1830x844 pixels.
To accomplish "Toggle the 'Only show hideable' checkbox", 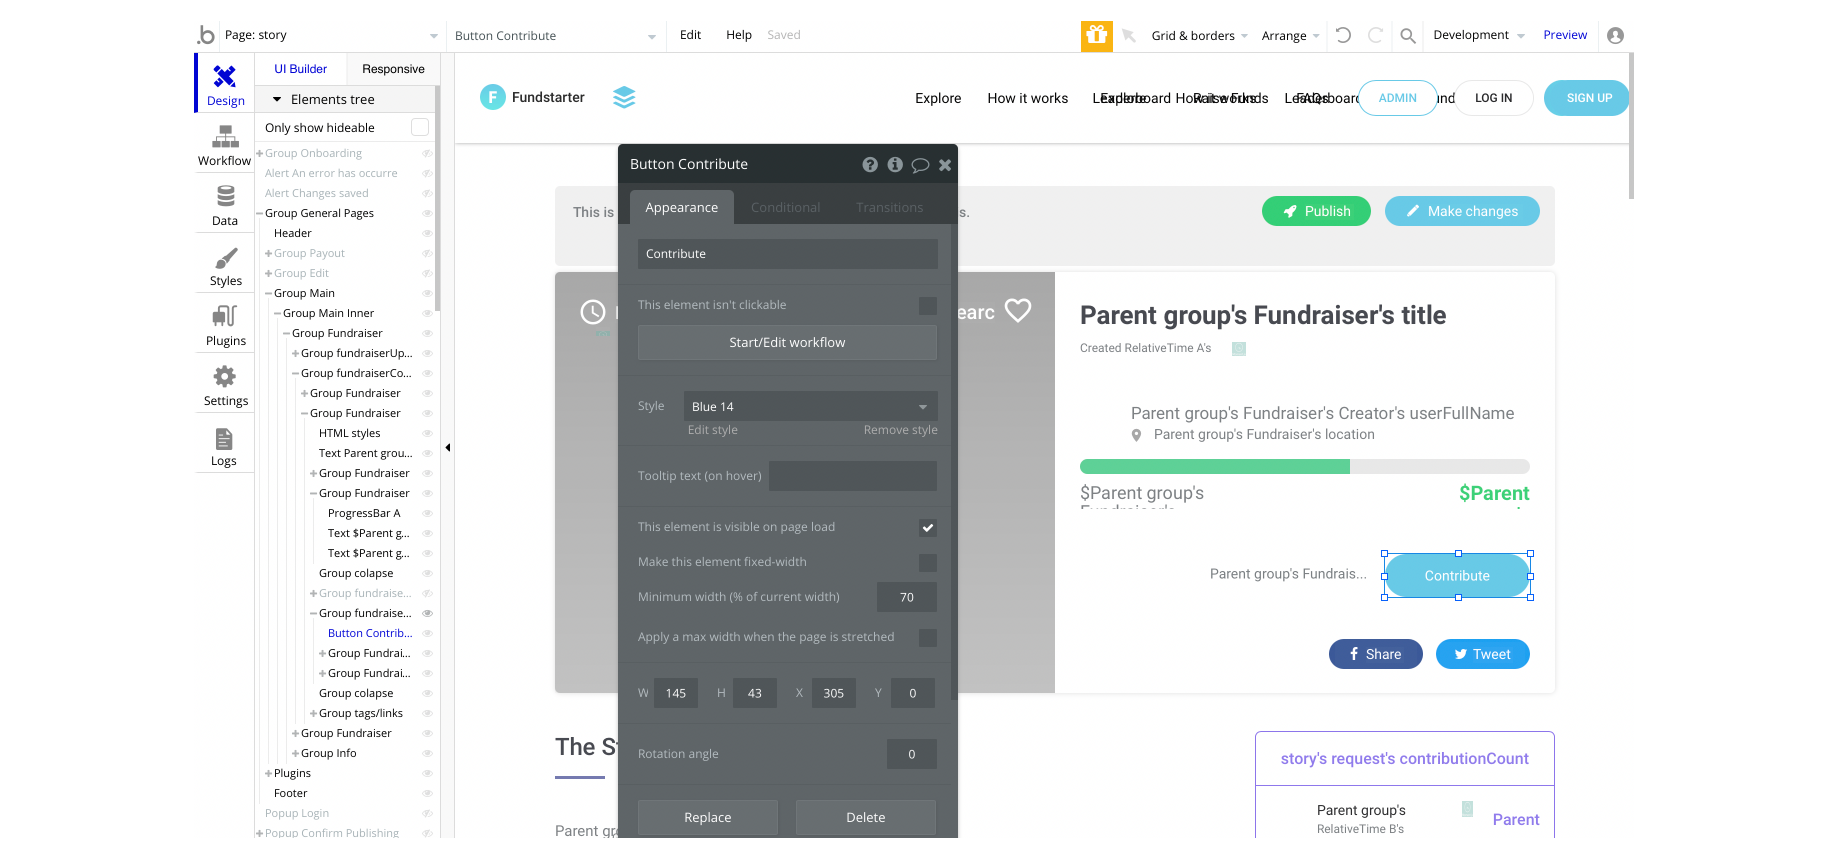I will pos(420,127).
